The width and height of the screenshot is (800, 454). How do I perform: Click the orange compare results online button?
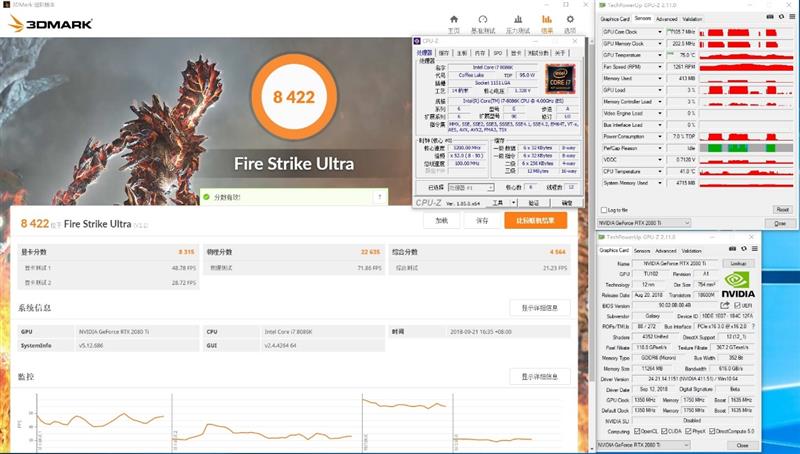coord(536,220)
